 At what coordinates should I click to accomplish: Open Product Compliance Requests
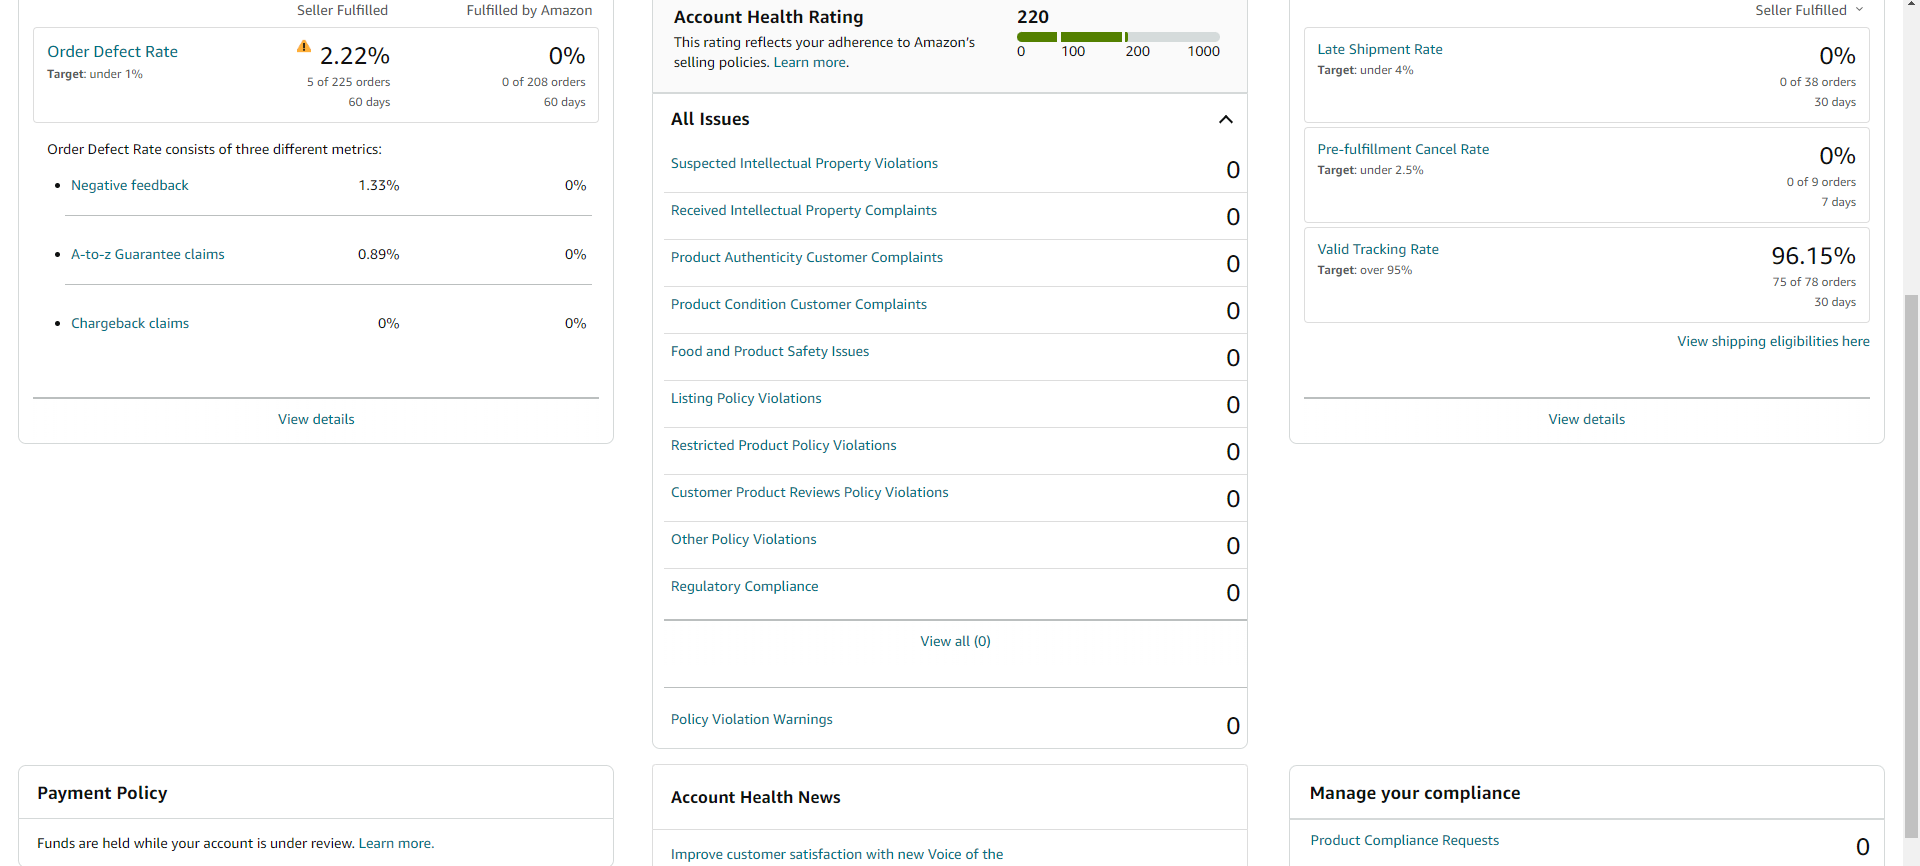coord(1404,840)
